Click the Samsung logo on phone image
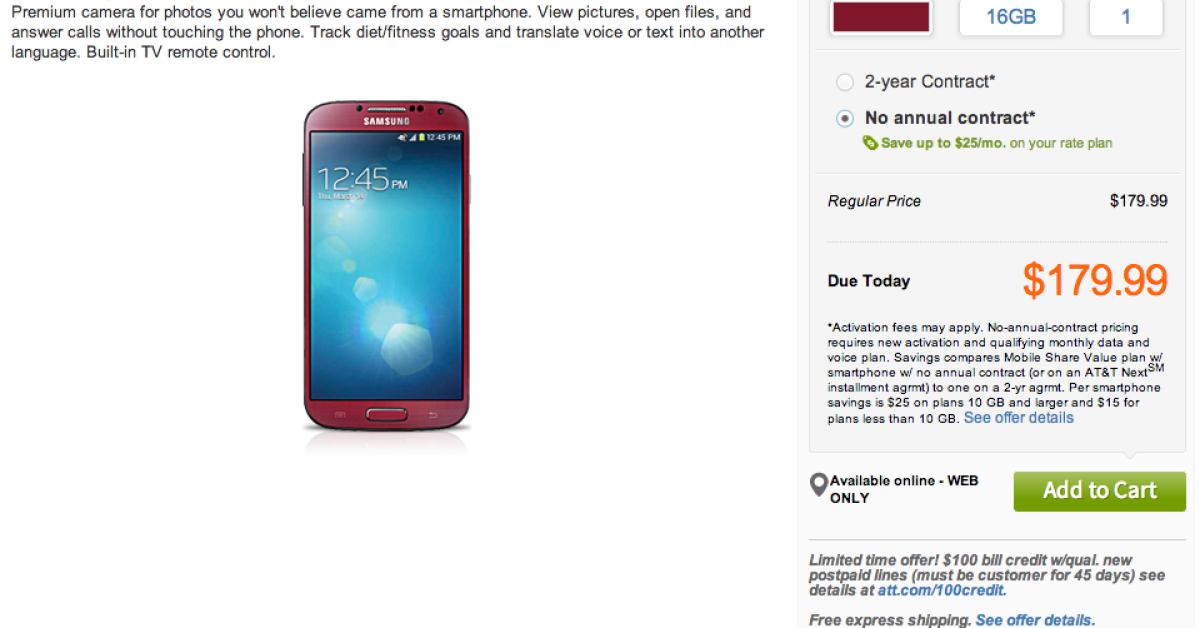Viewport: 1200px width, 628px height. coord(386,122)
